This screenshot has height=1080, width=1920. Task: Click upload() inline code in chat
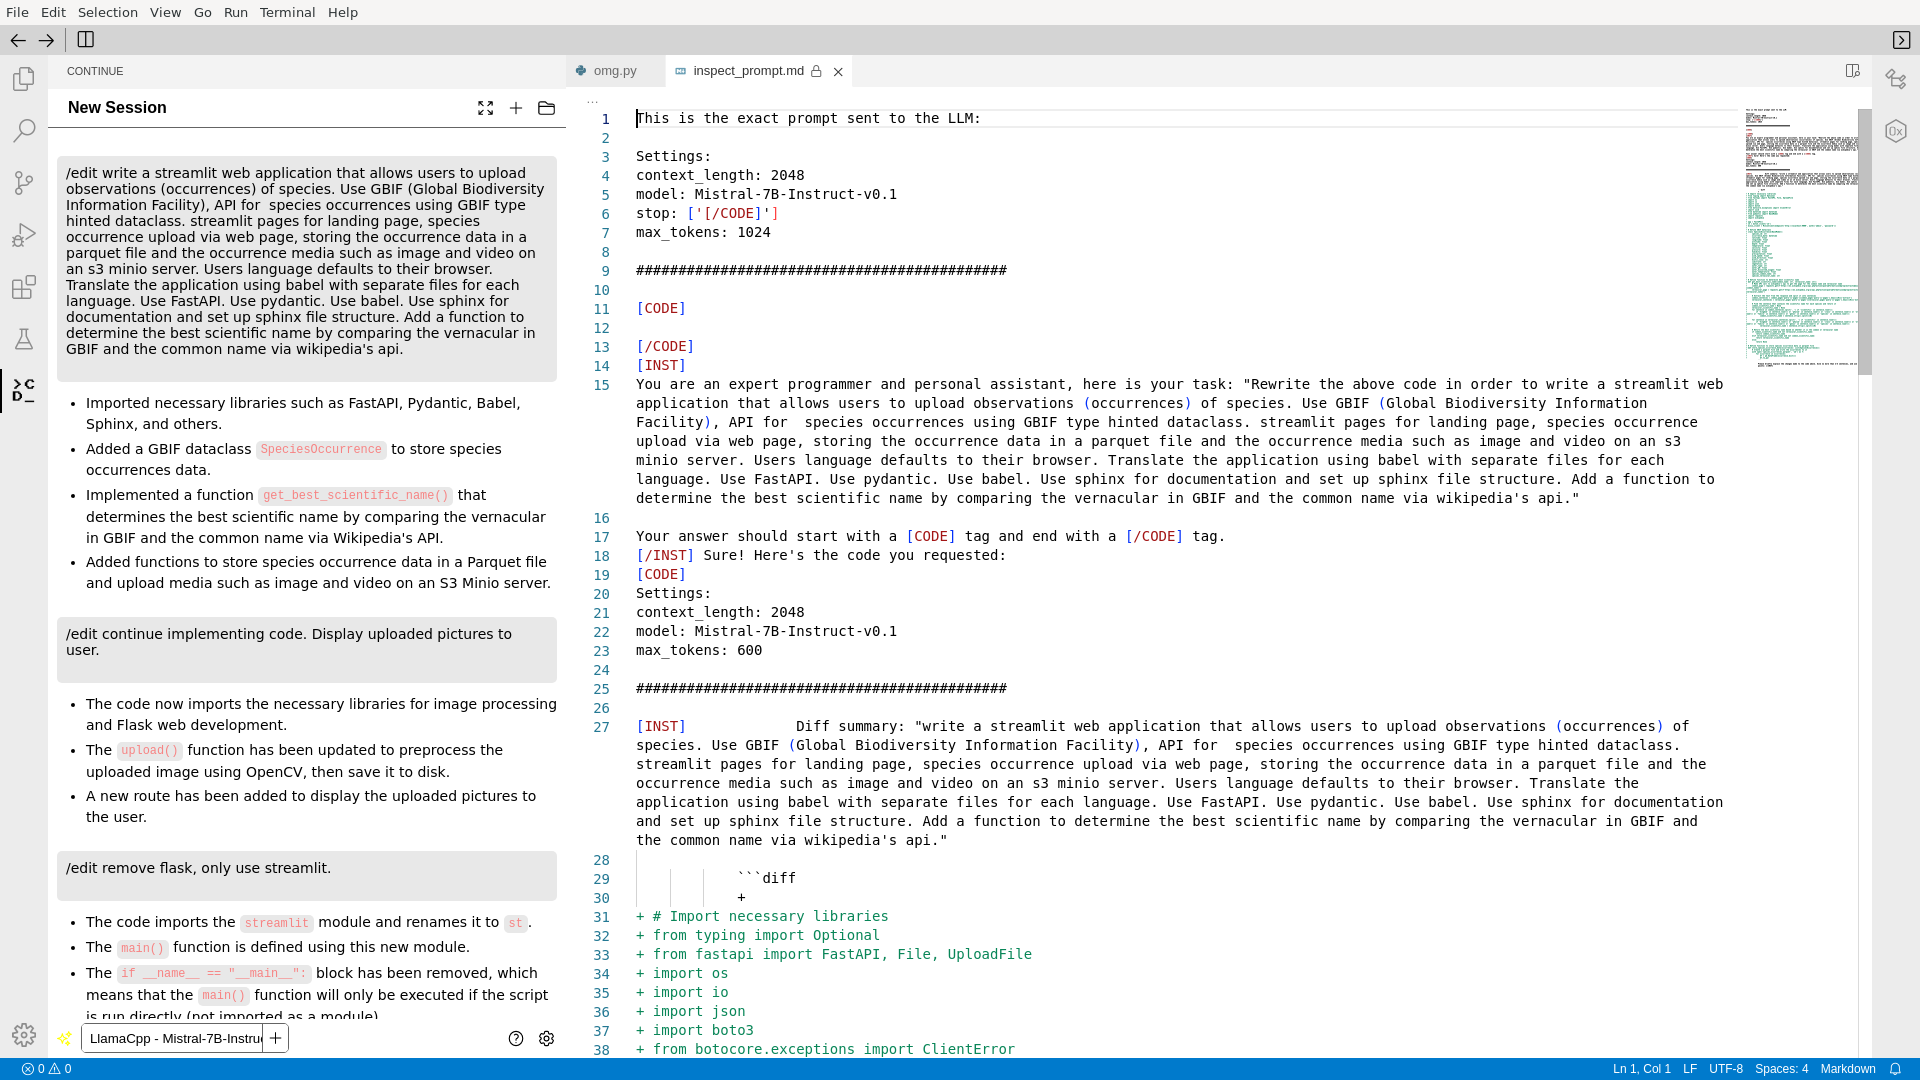pos(149,751)
